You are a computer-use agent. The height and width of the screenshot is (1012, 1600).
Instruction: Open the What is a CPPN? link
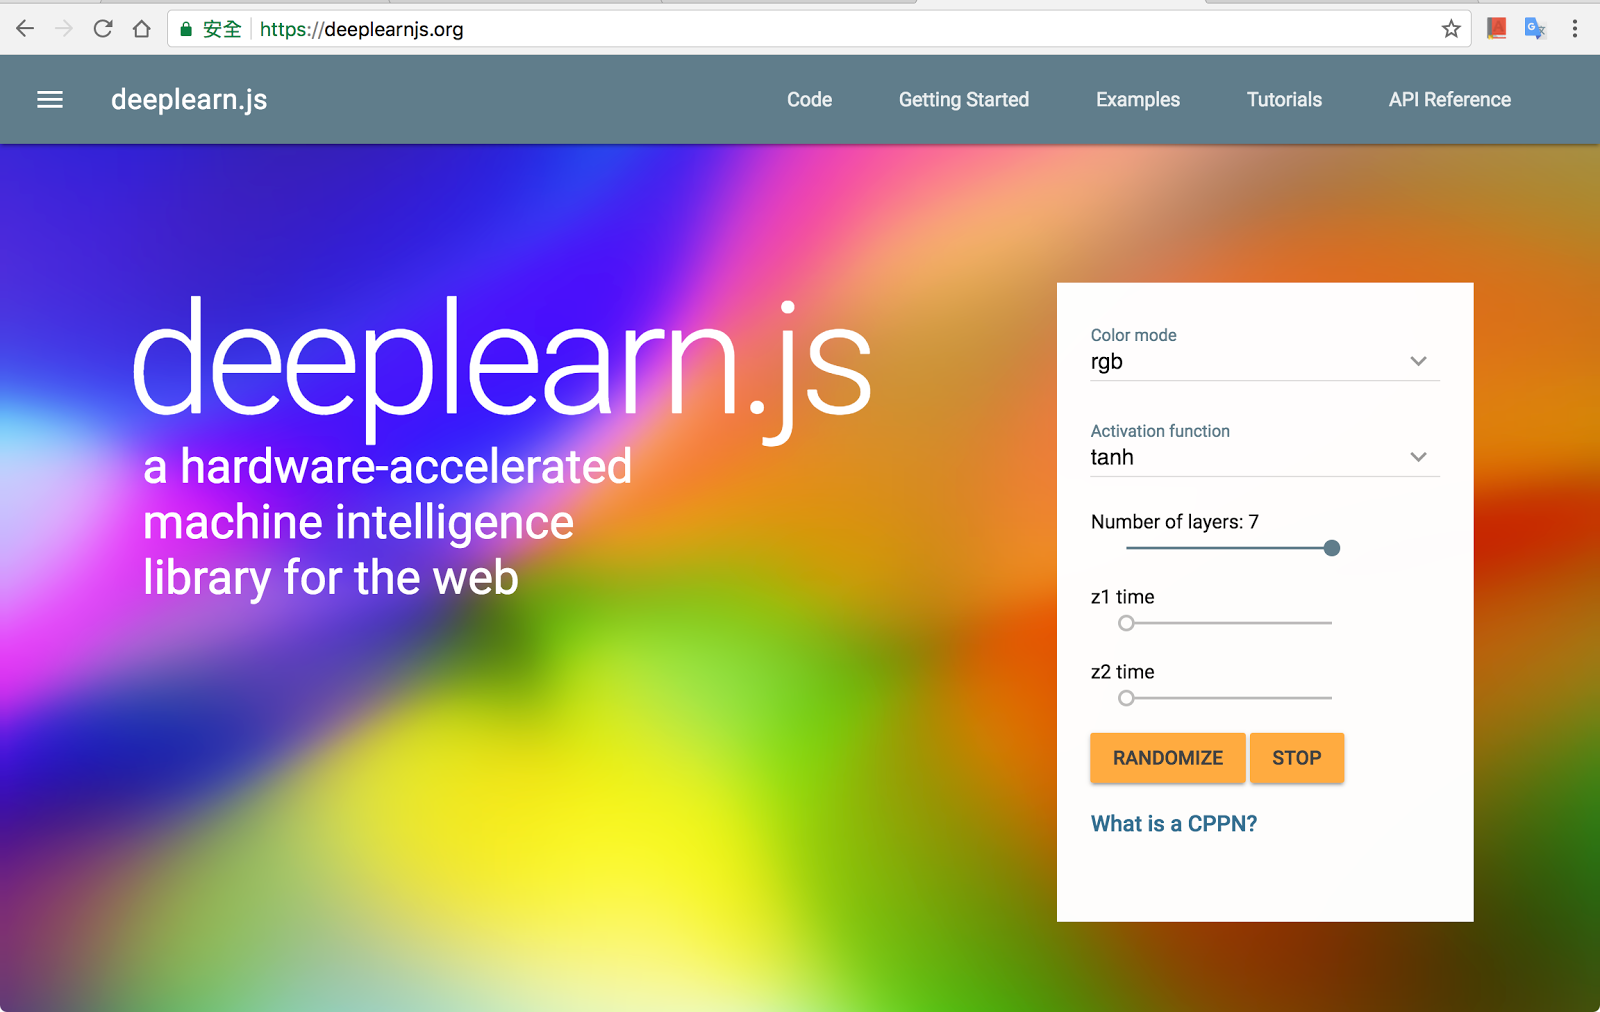pyautogui.click(x=1174, y=824)
